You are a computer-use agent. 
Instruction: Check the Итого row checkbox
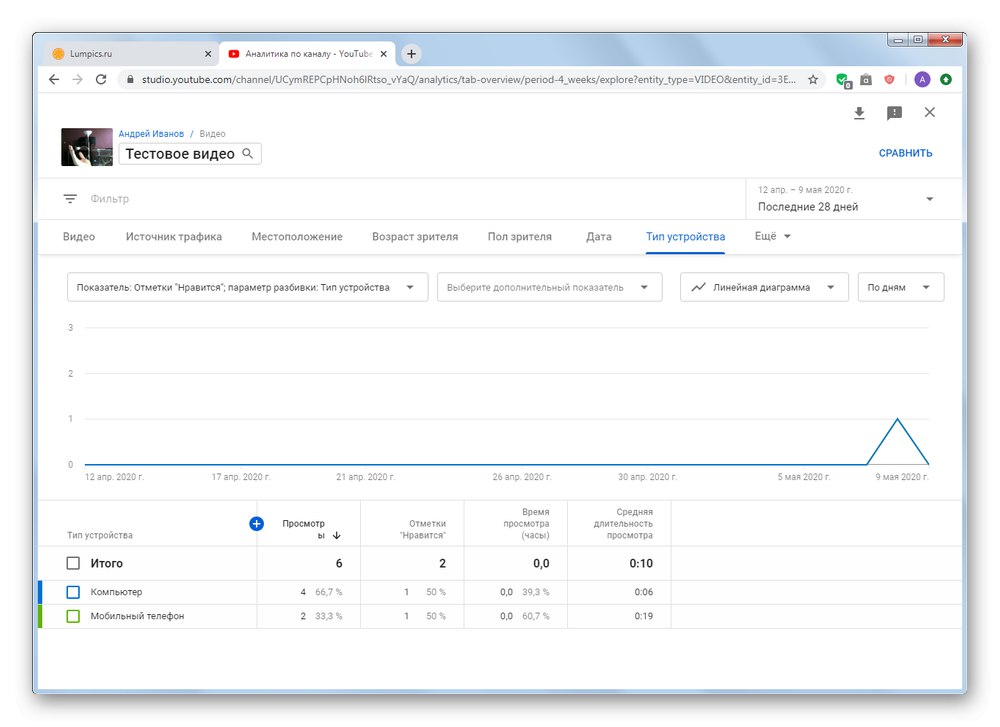point(72,563)
